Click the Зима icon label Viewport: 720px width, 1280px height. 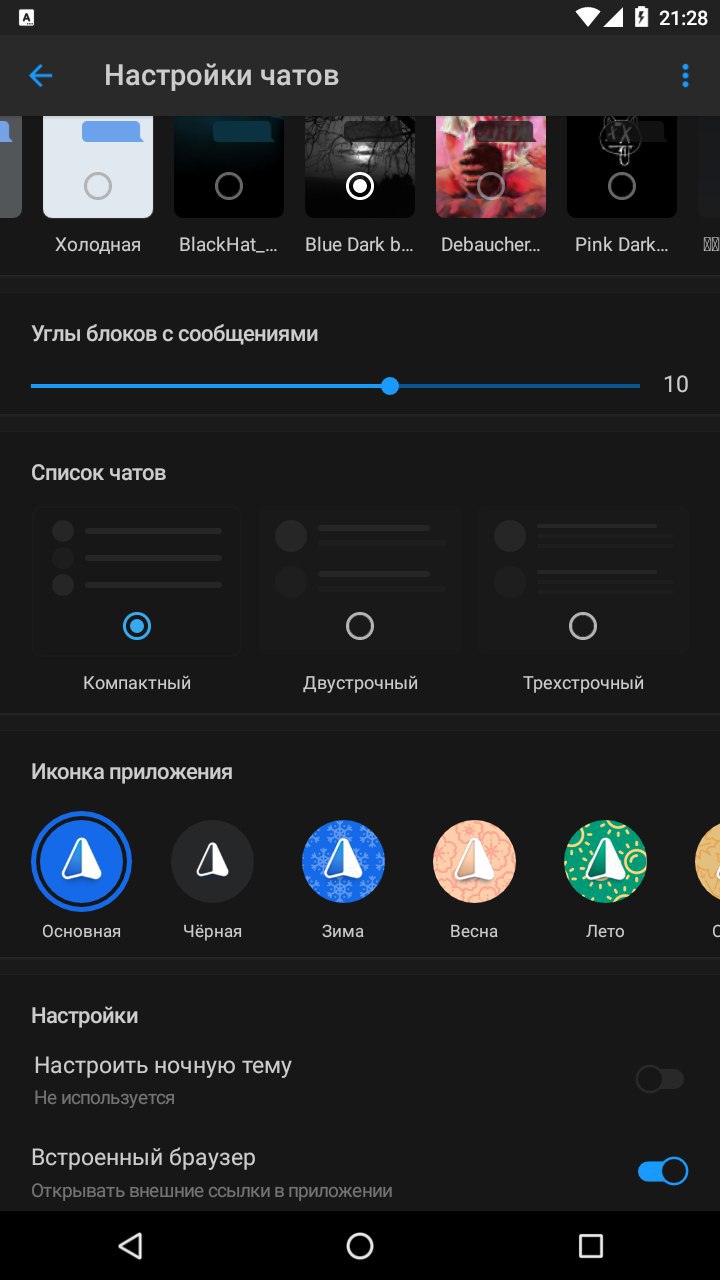(343, 931)
